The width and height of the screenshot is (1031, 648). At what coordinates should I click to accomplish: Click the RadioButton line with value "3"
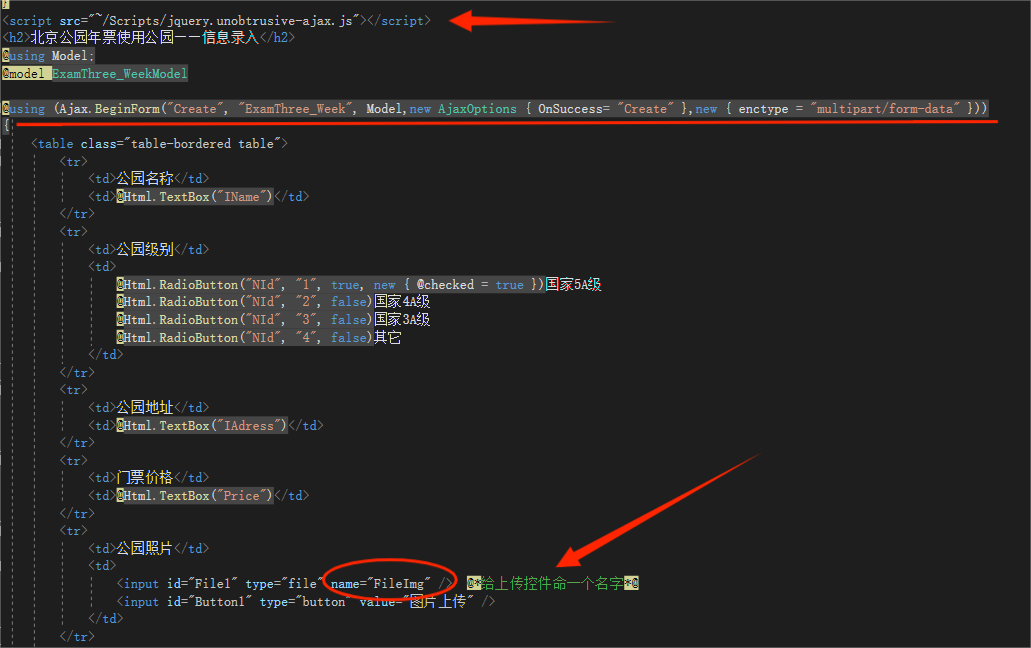[245, 319]
